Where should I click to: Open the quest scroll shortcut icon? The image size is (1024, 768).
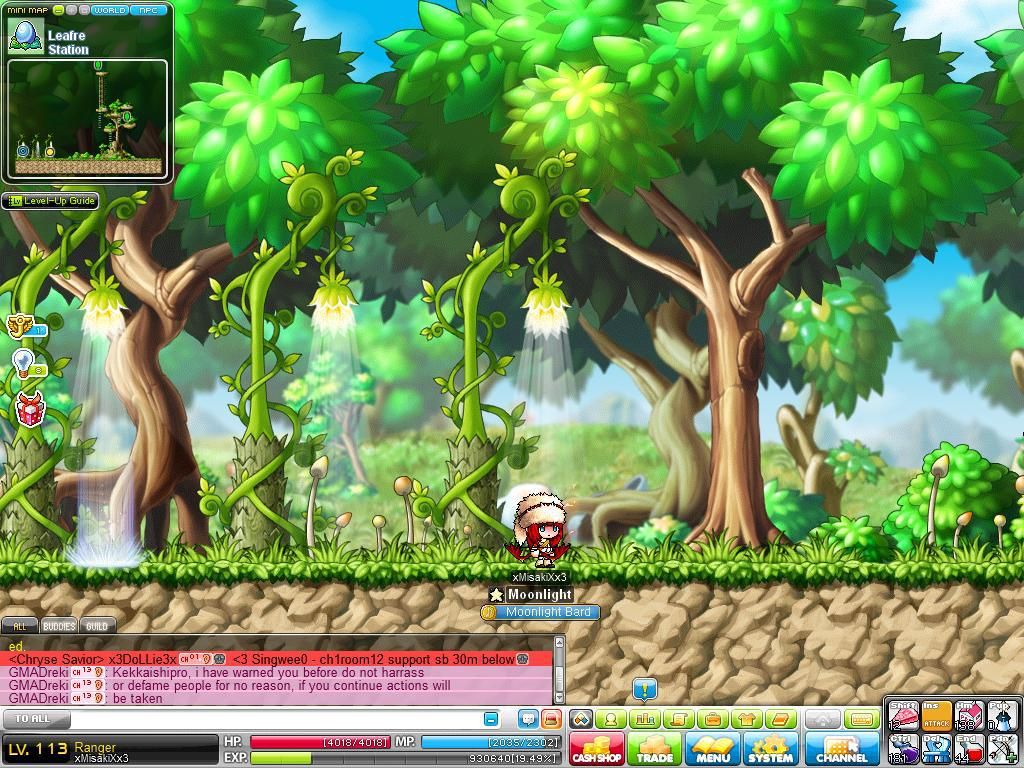click(x=679, y=719)
